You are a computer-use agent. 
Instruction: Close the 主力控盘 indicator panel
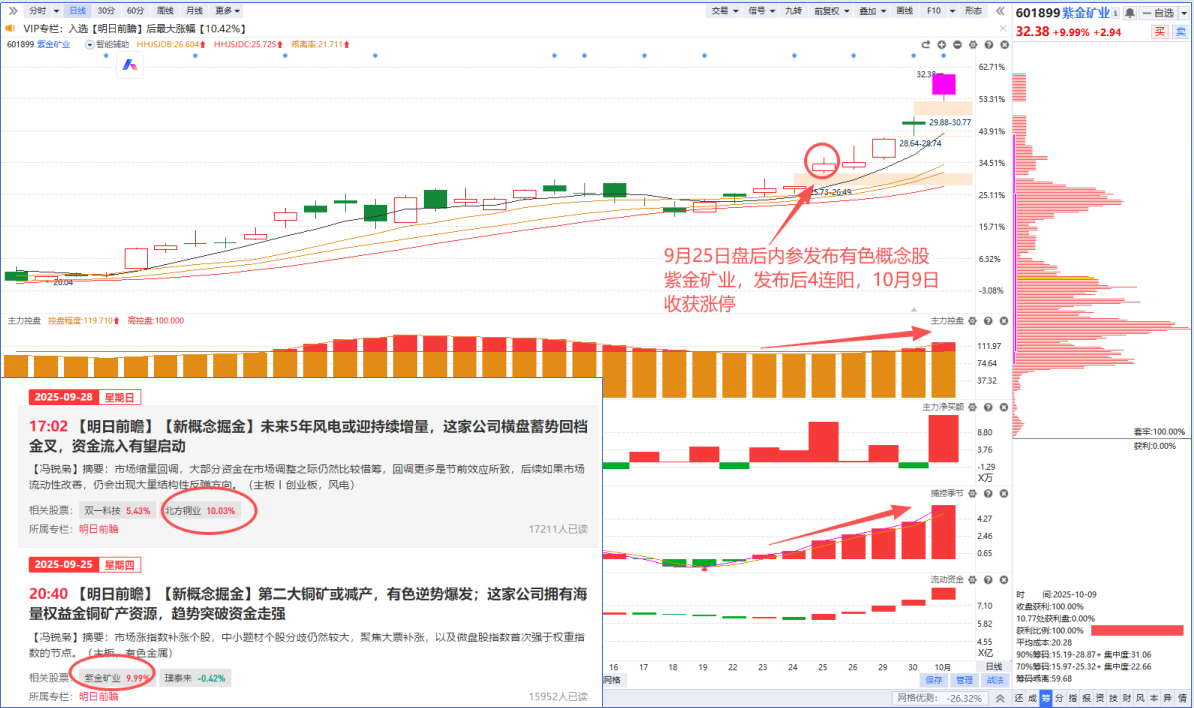(1004, 321)
